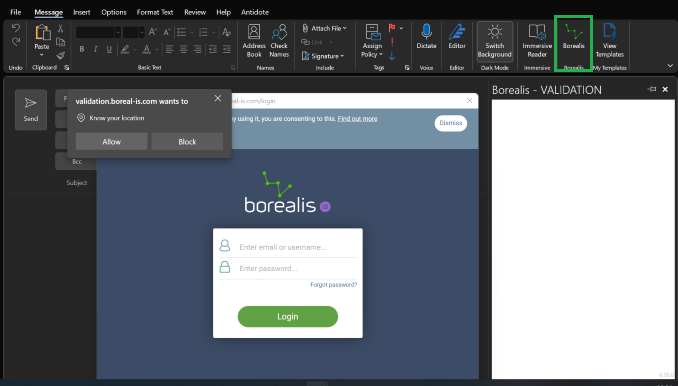Apply font color
Image resolution: width=678 pixels, height=386 pixels.
click(x=147, y=49)
